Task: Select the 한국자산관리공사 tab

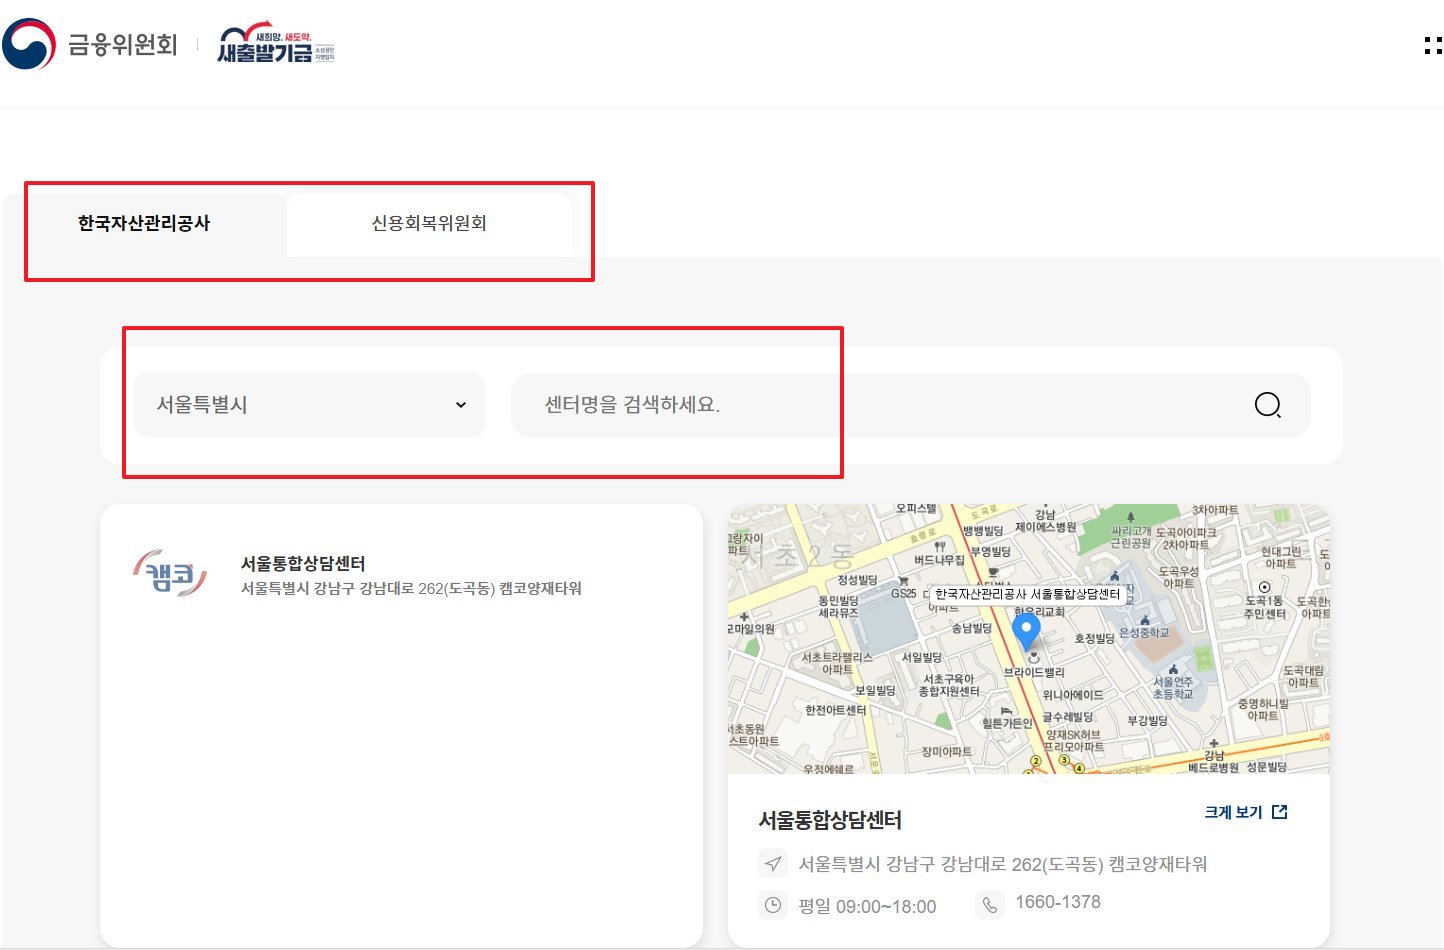Action: click(144, 223)
